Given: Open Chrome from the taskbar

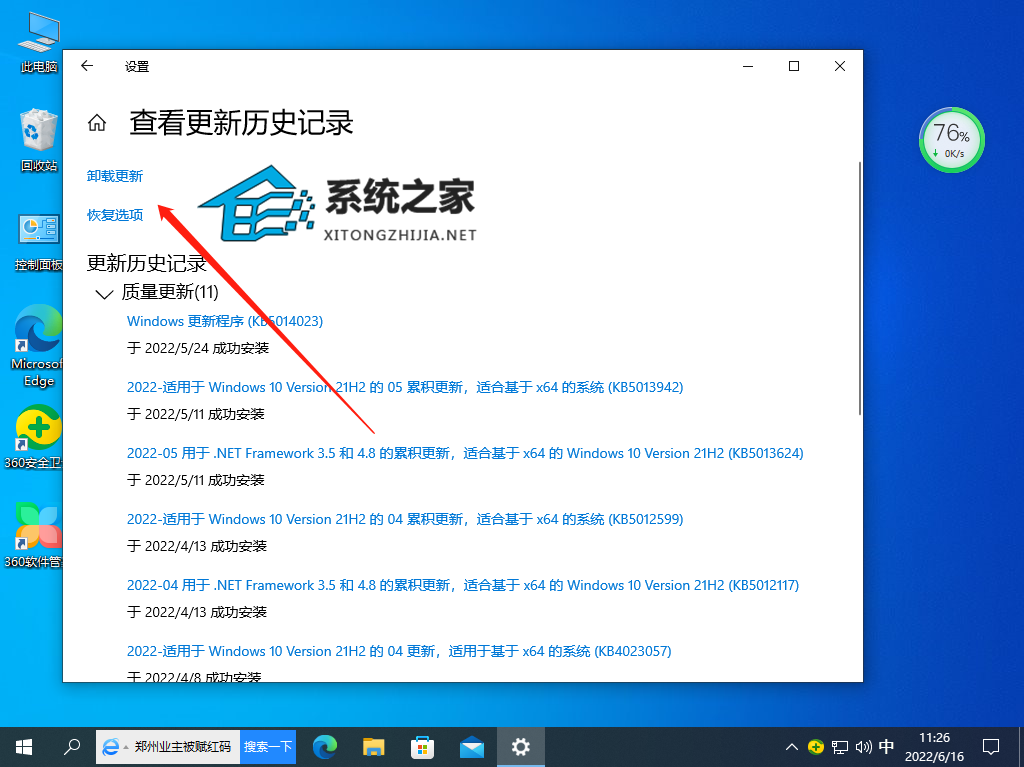Looking at the screenshot, I should click(327, 746).
